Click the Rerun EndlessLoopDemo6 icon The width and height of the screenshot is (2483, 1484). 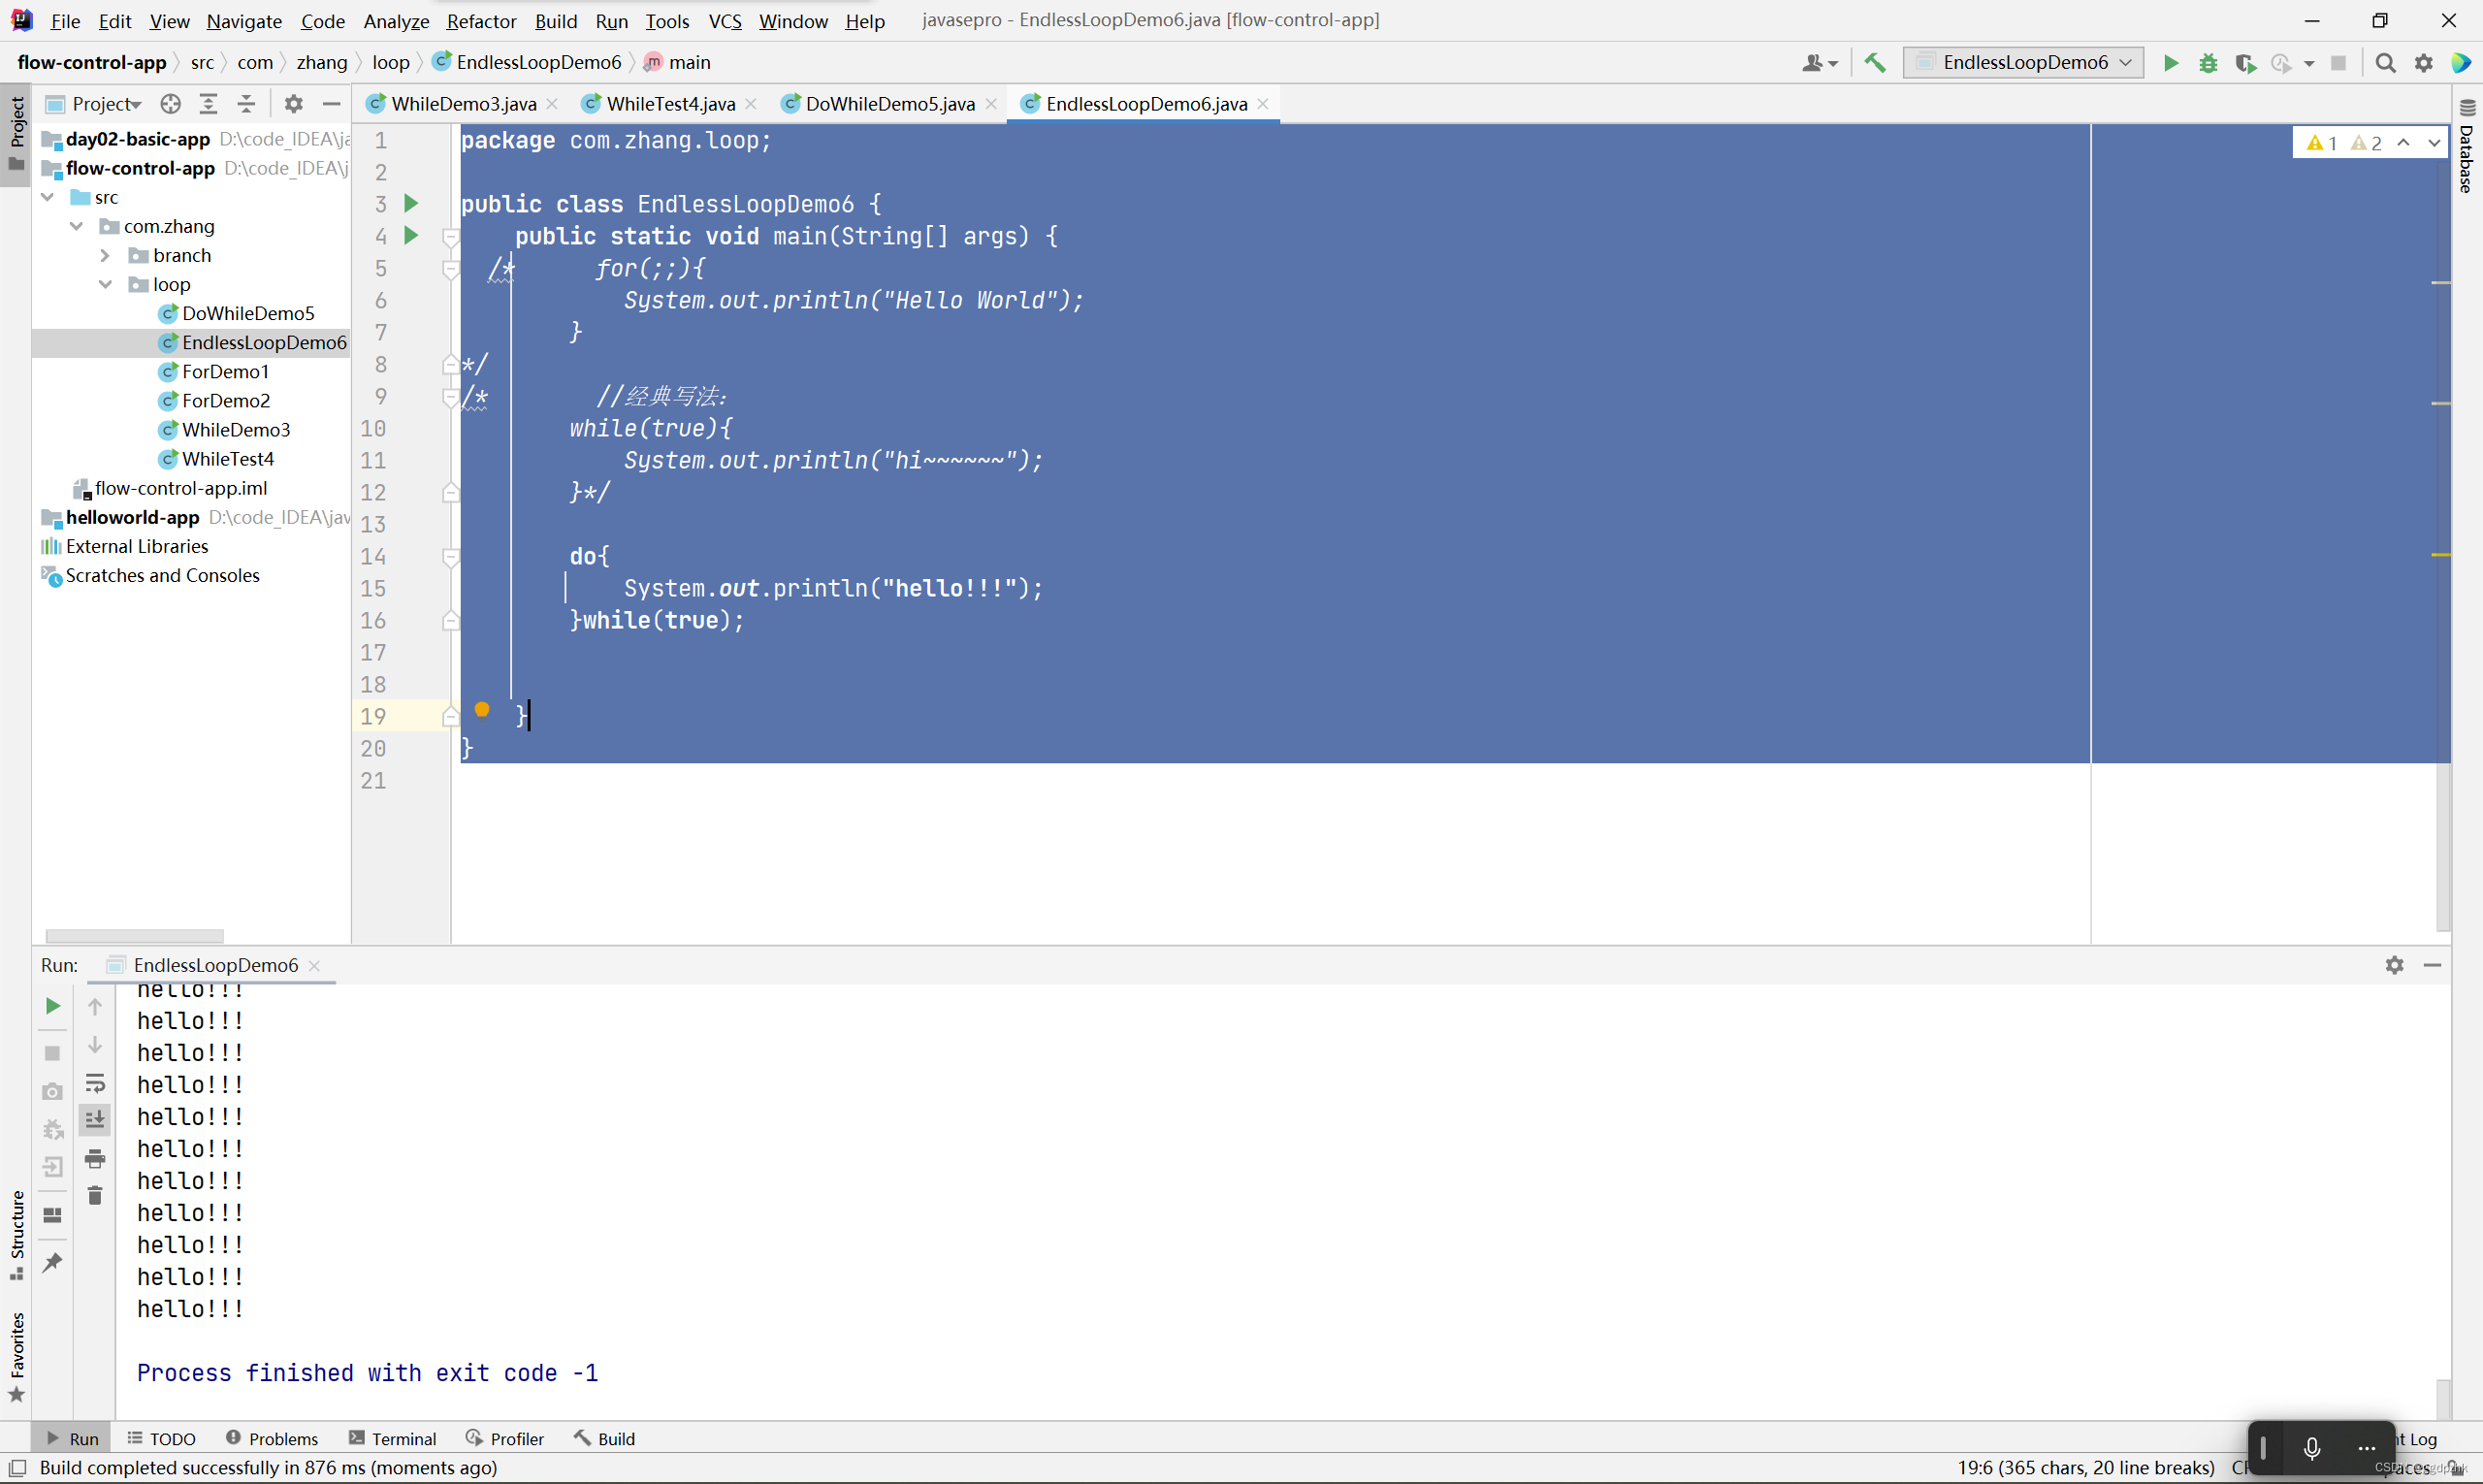coord(51,1004)
